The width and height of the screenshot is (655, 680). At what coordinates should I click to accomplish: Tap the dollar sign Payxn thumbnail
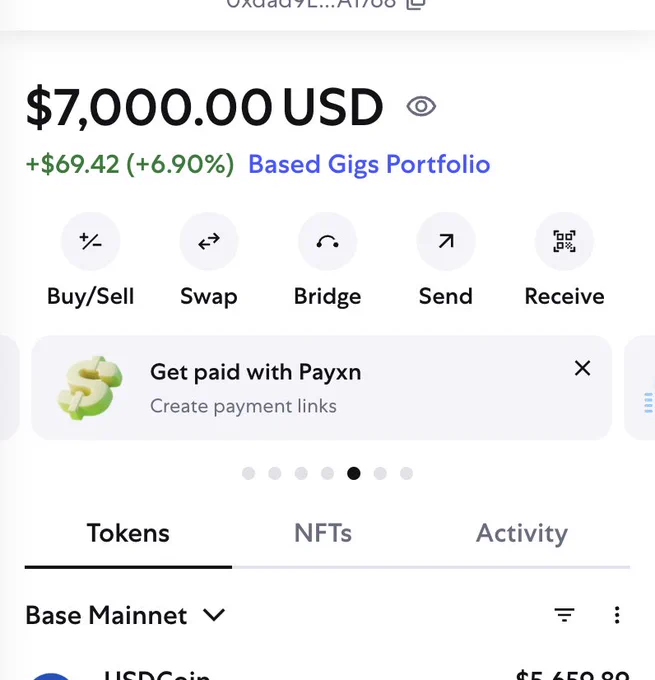click(x=90, y=388)
